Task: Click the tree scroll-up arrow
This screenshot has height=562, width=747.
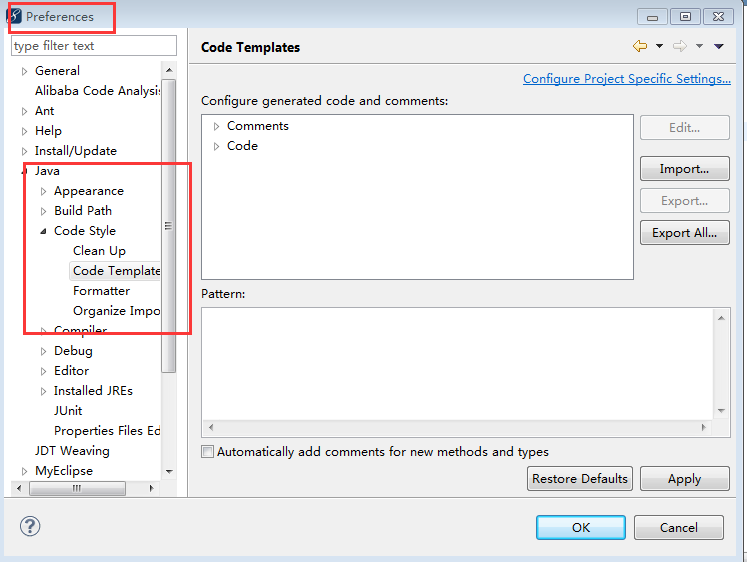Action: [x=169, y=70]
